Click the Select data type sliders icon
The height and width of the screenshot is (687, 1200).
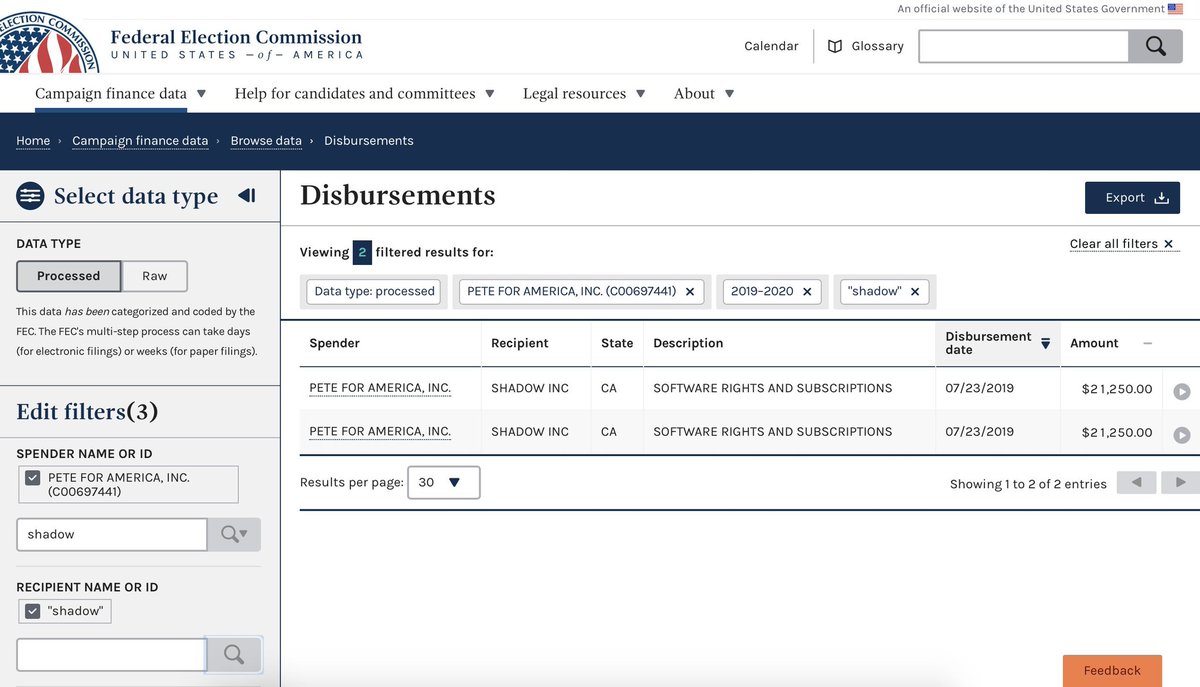coord(30,196)
